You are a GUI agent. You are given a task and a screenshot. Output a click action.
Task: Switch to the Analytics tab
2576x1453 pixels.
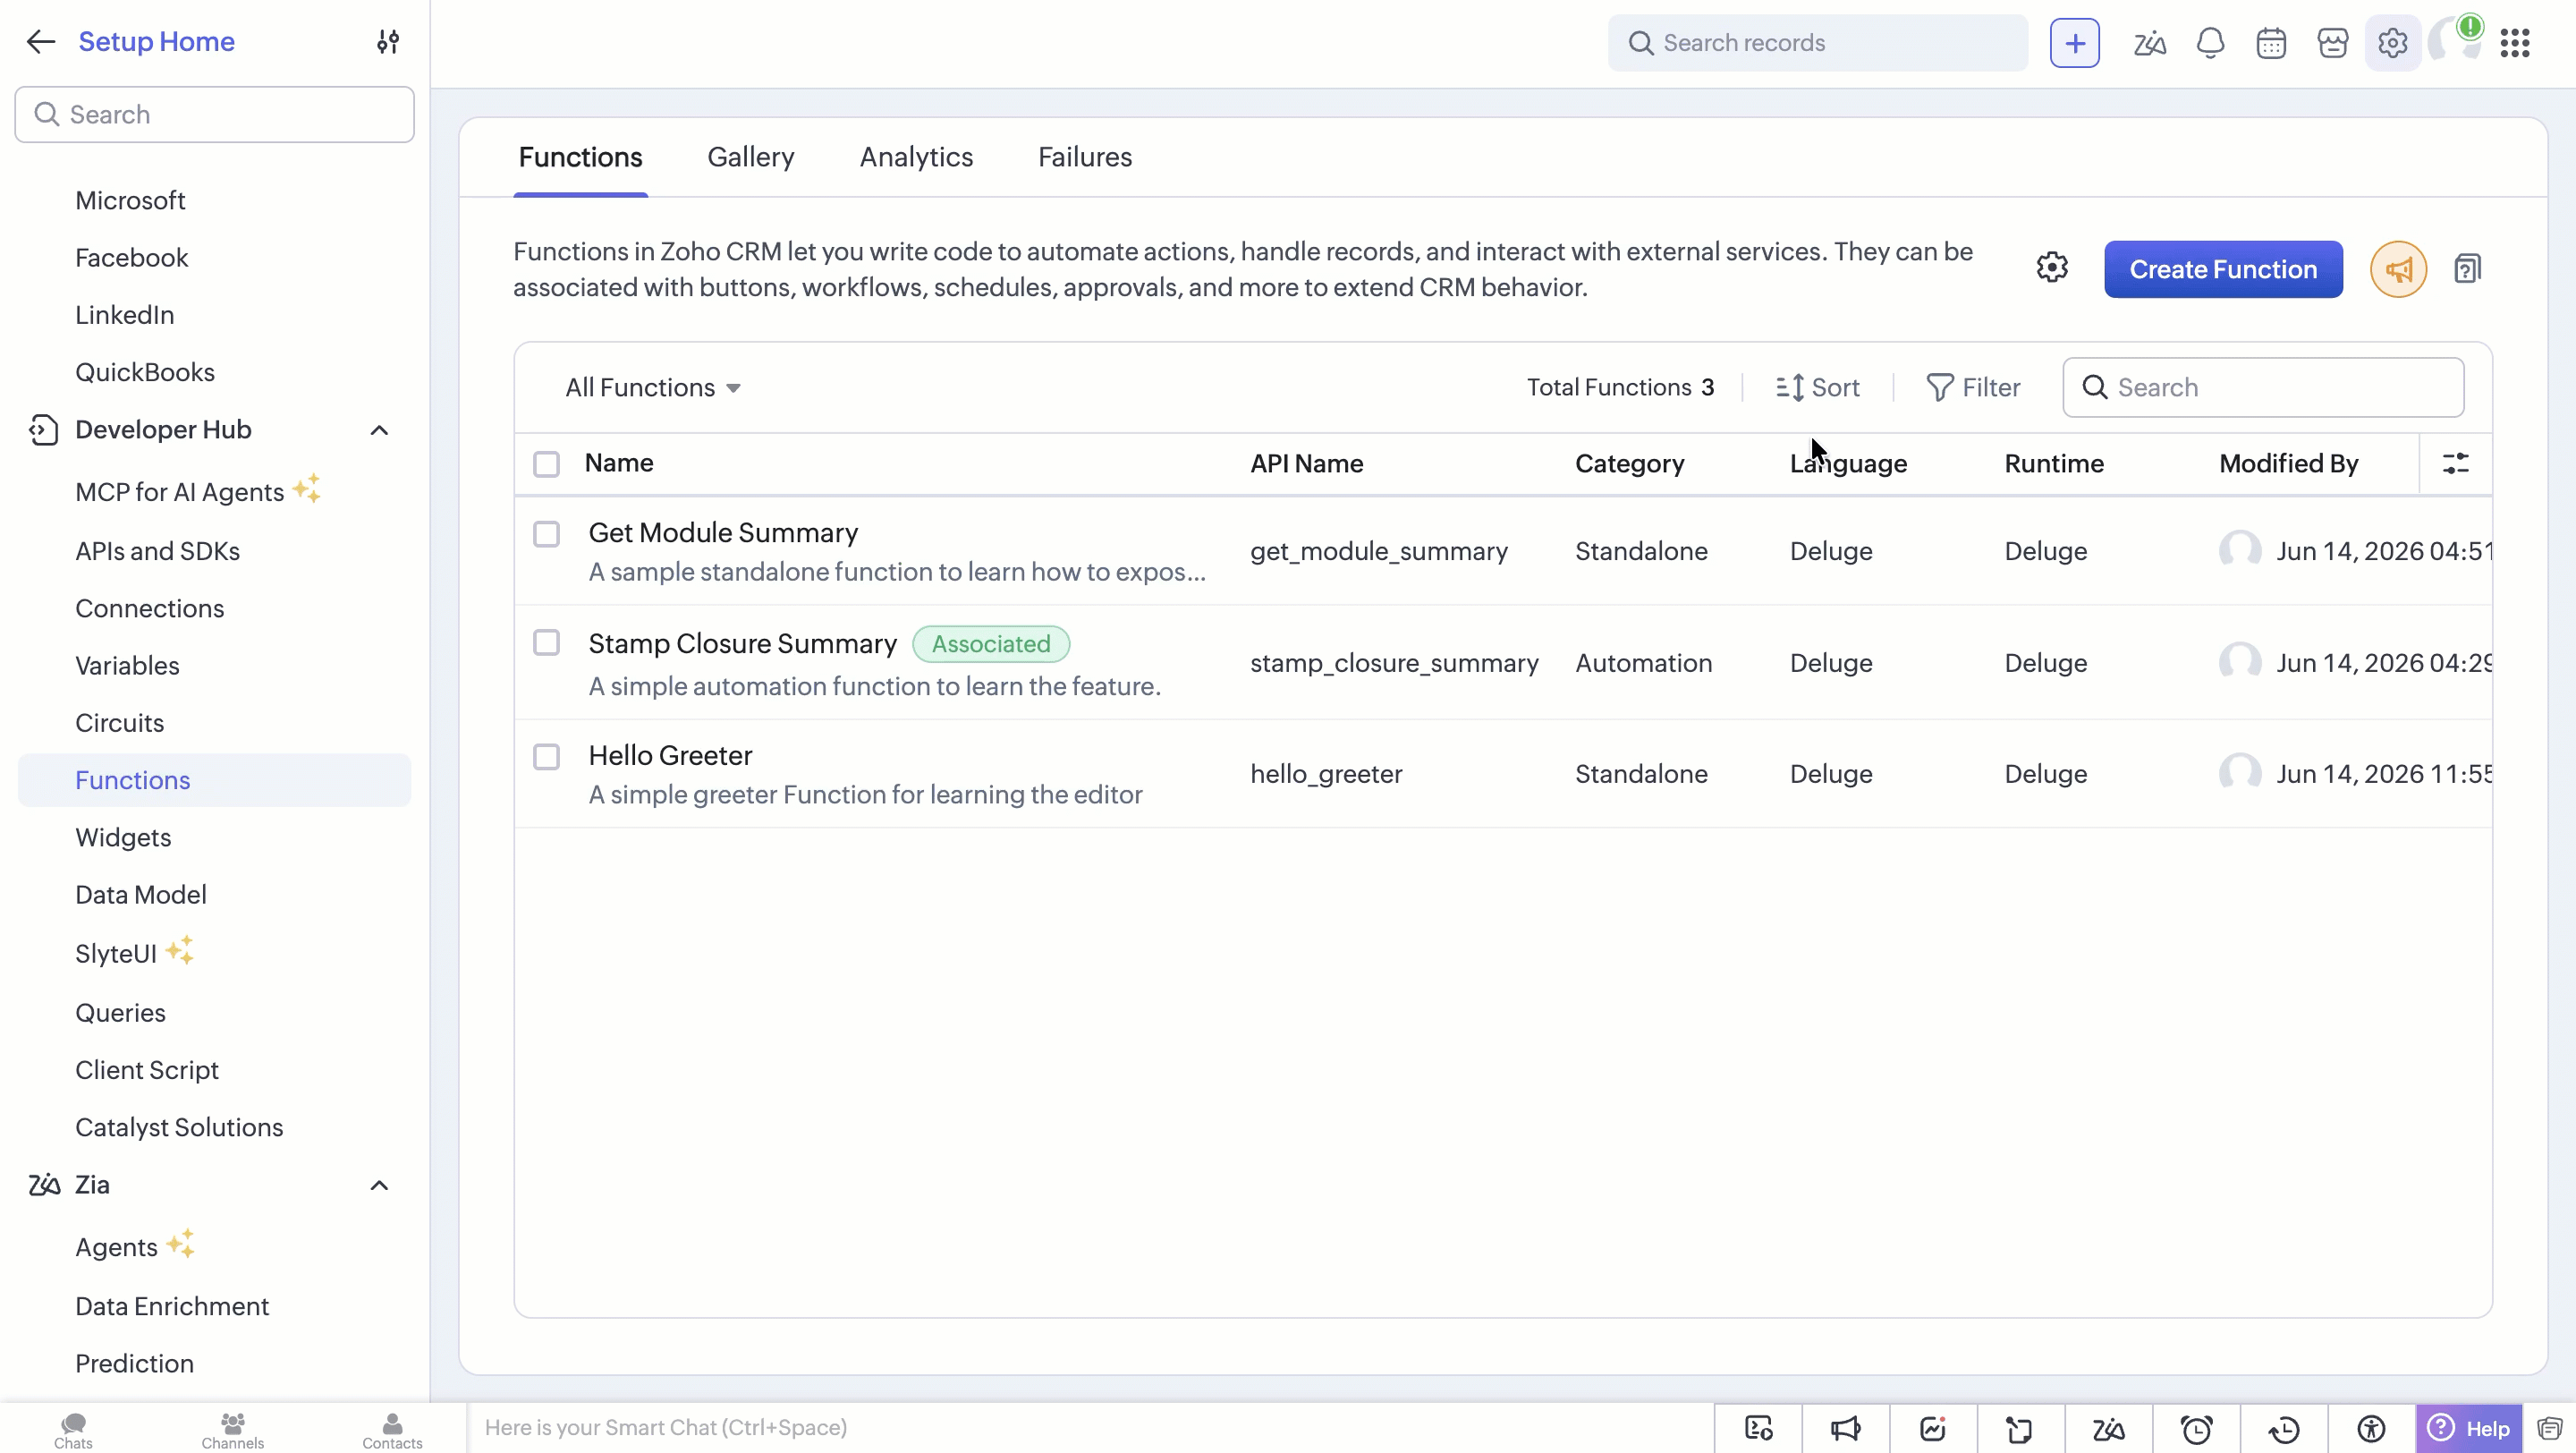pos(916,157)
